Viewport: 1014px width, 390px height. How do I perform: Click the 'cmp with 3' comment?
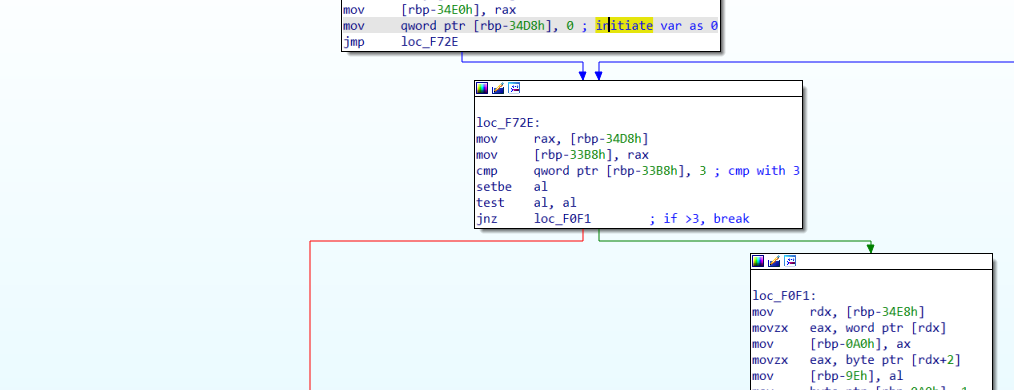tap(764, 171)
